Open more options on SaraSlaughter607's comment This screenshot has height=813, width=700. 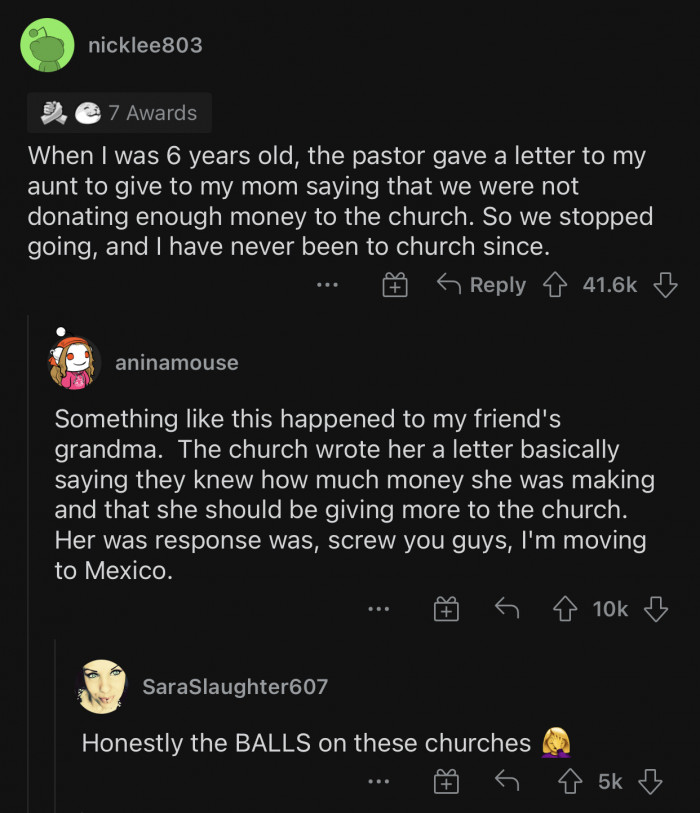tap(377, 782)
